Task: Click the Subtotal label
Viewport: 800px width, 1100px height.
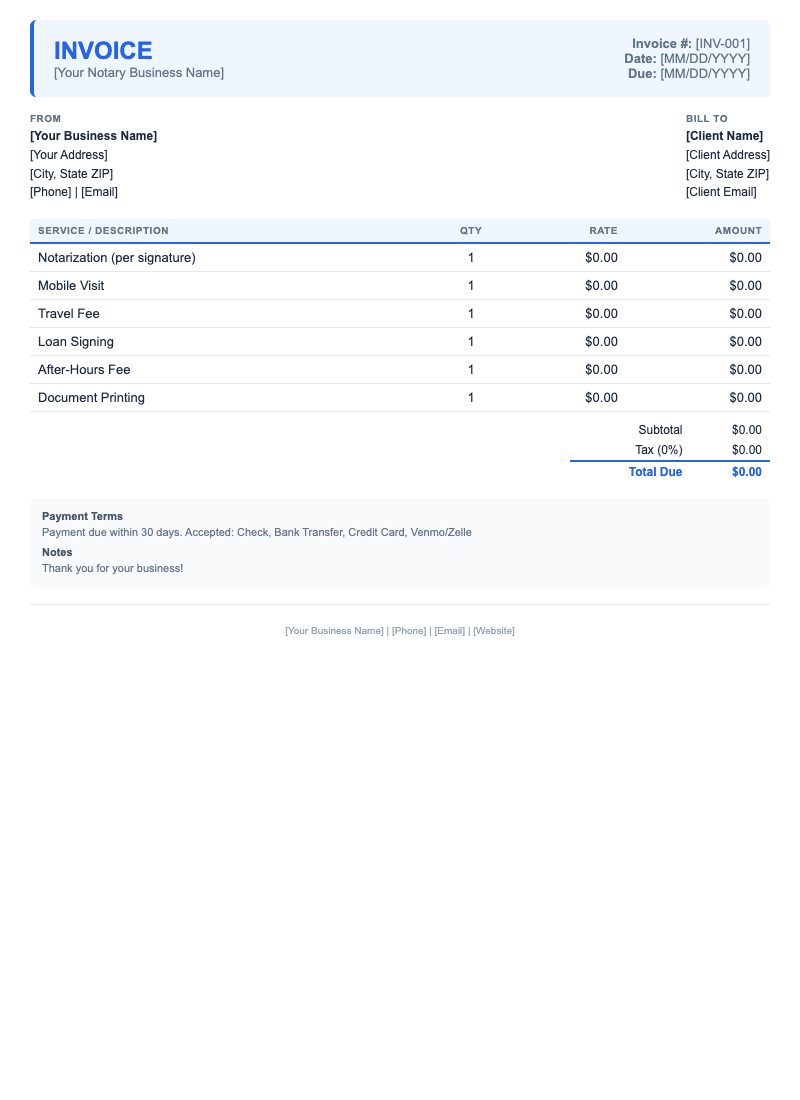Action: (660, 430)
